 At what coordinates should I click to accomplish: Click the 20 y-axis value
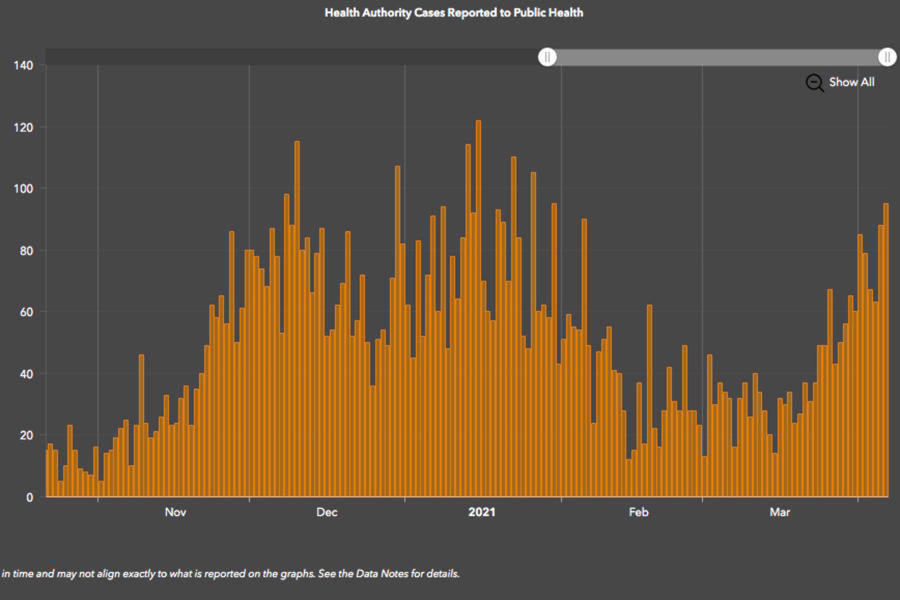click(x=26, y=436)
